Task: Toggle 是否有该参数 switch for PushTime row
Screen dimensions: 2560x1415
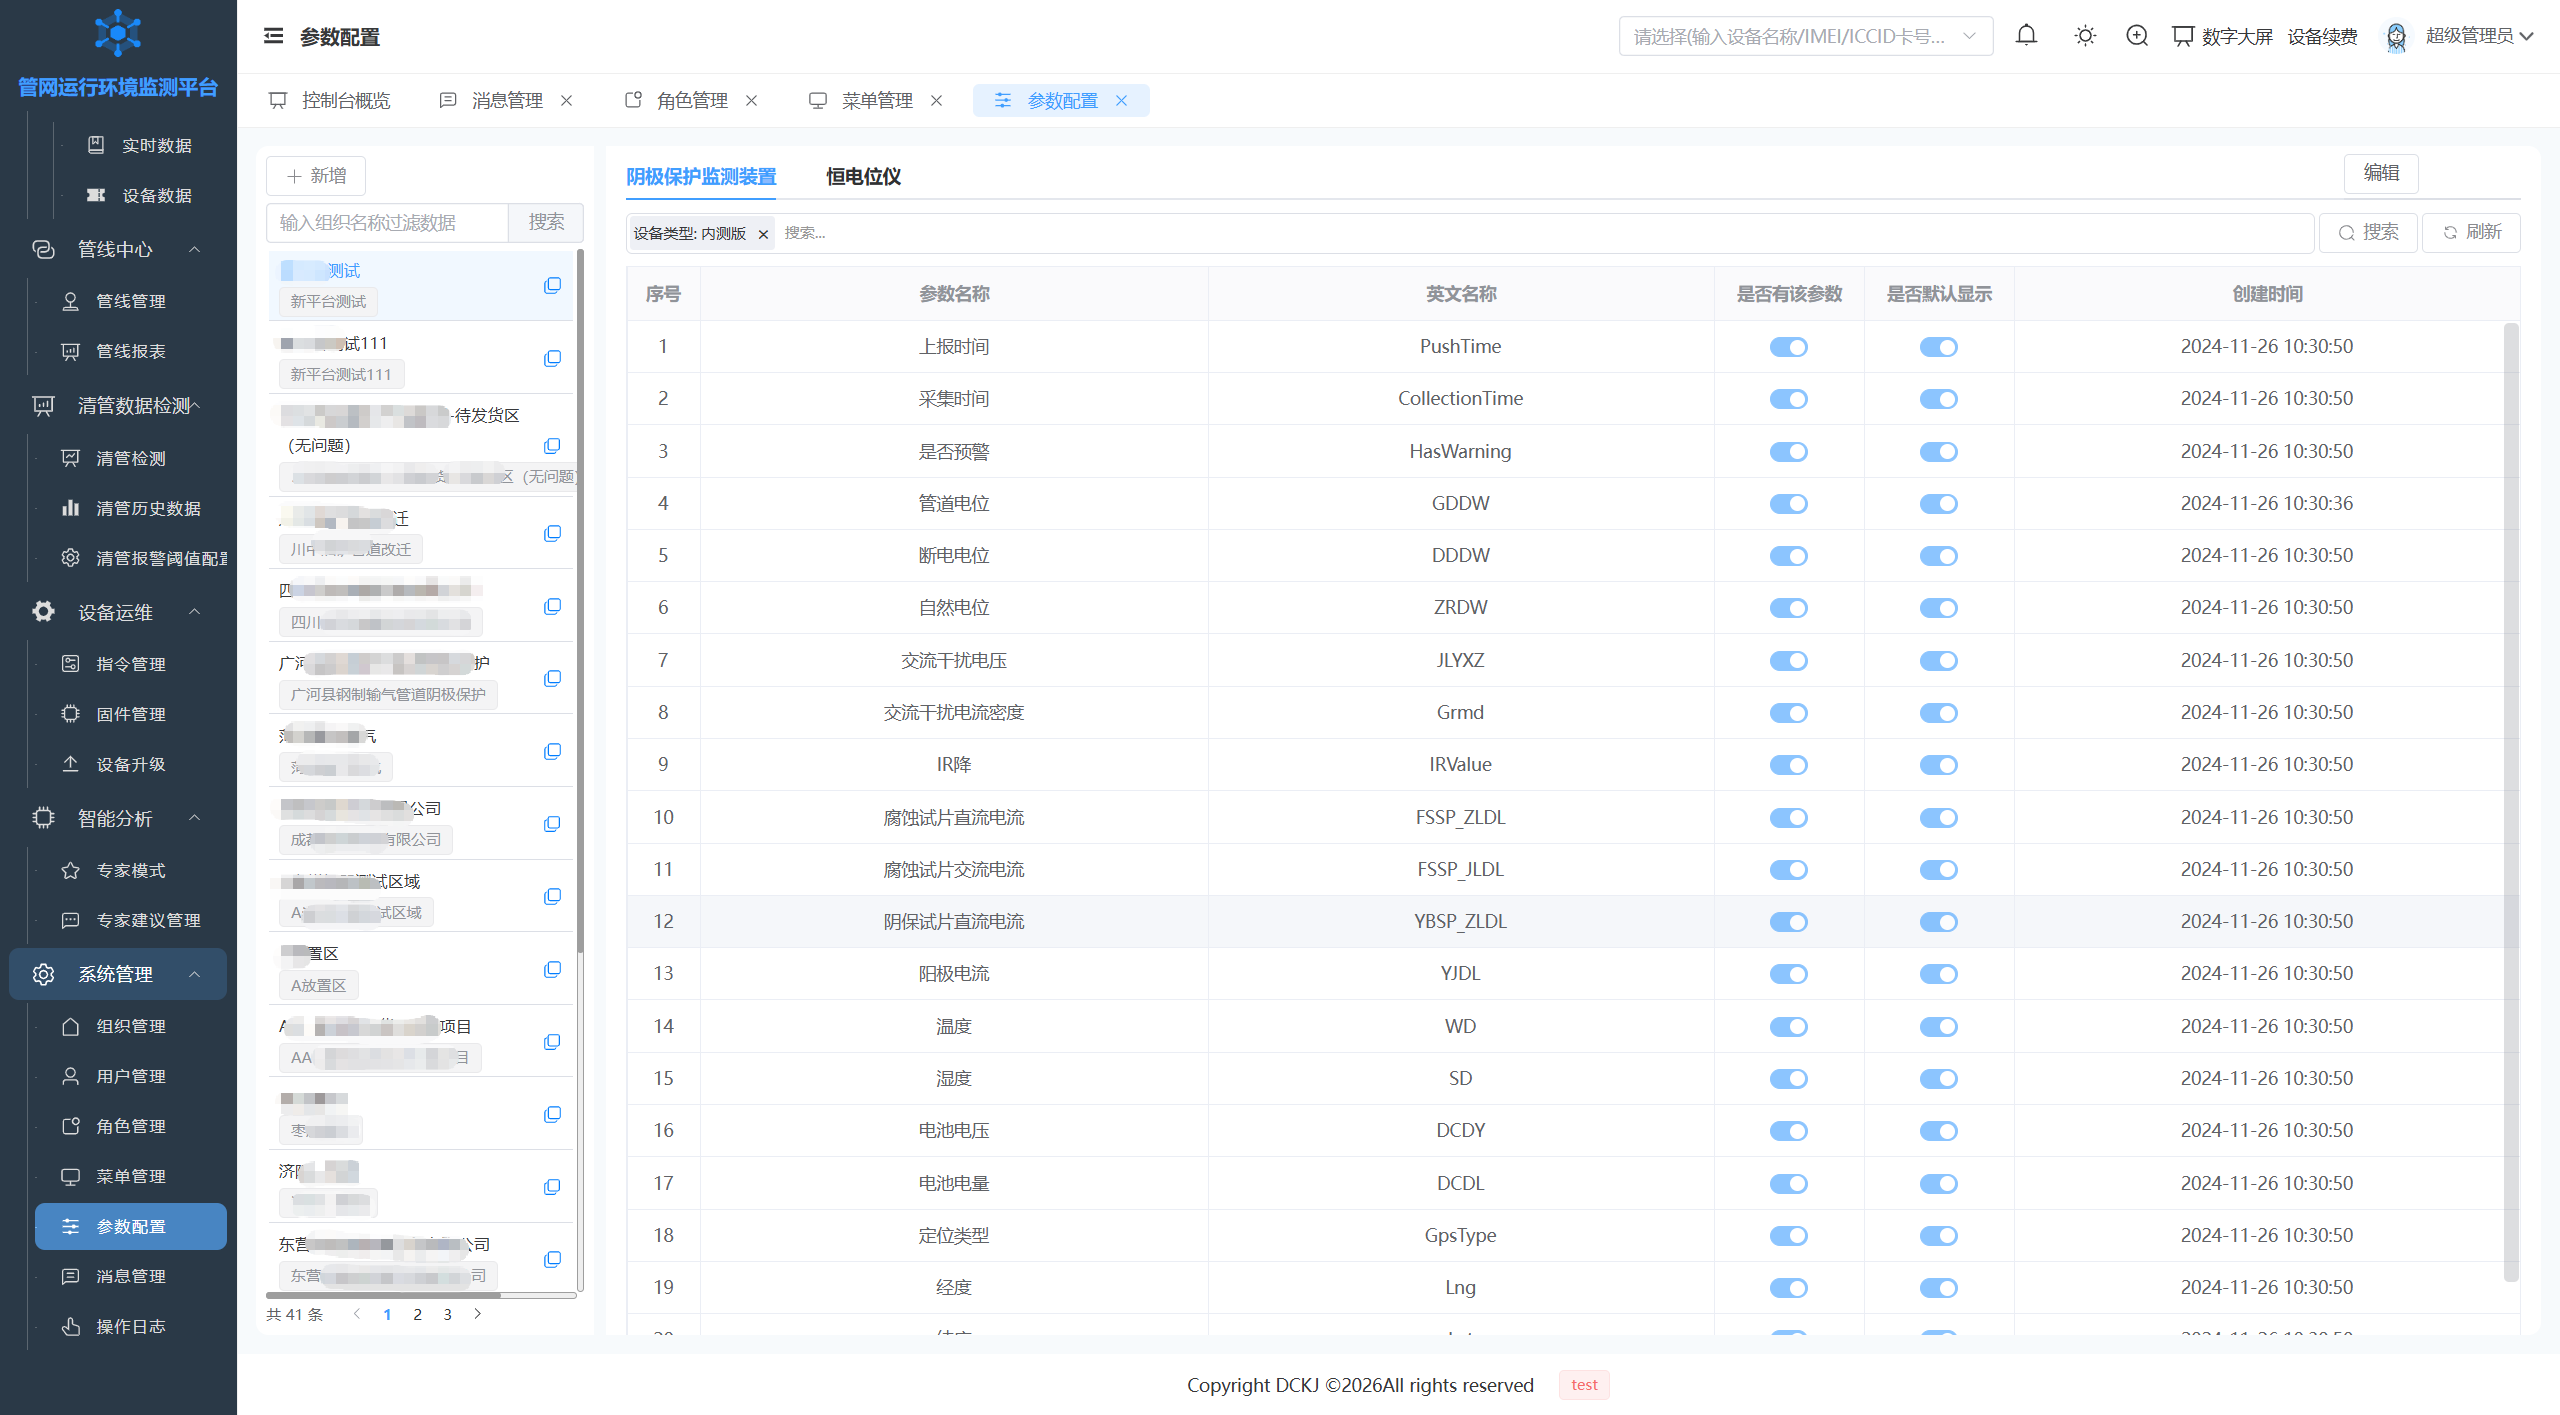Action: click(1789, 347)
